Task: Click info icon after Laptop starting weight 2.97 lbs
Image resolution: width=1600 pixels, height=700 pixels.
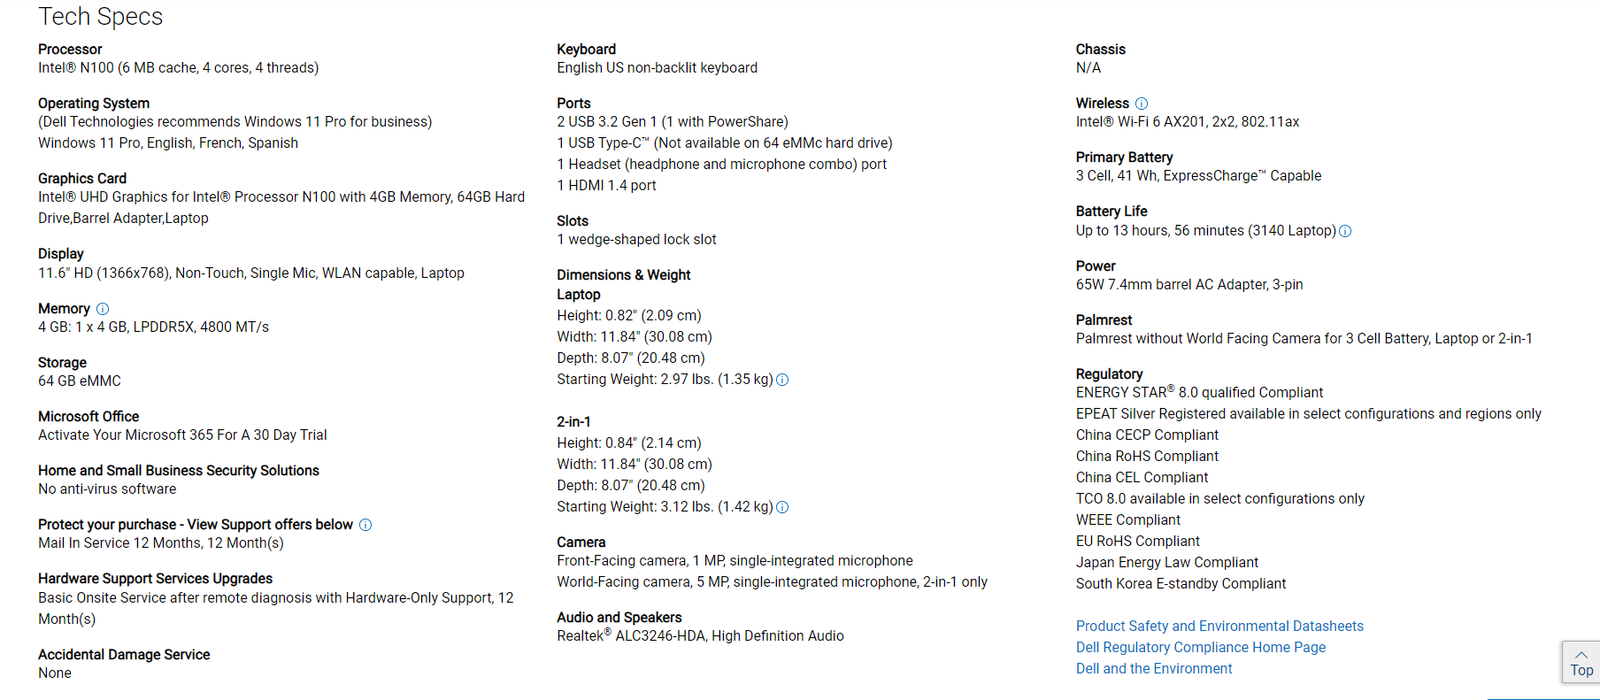Action: pos(782,380)
